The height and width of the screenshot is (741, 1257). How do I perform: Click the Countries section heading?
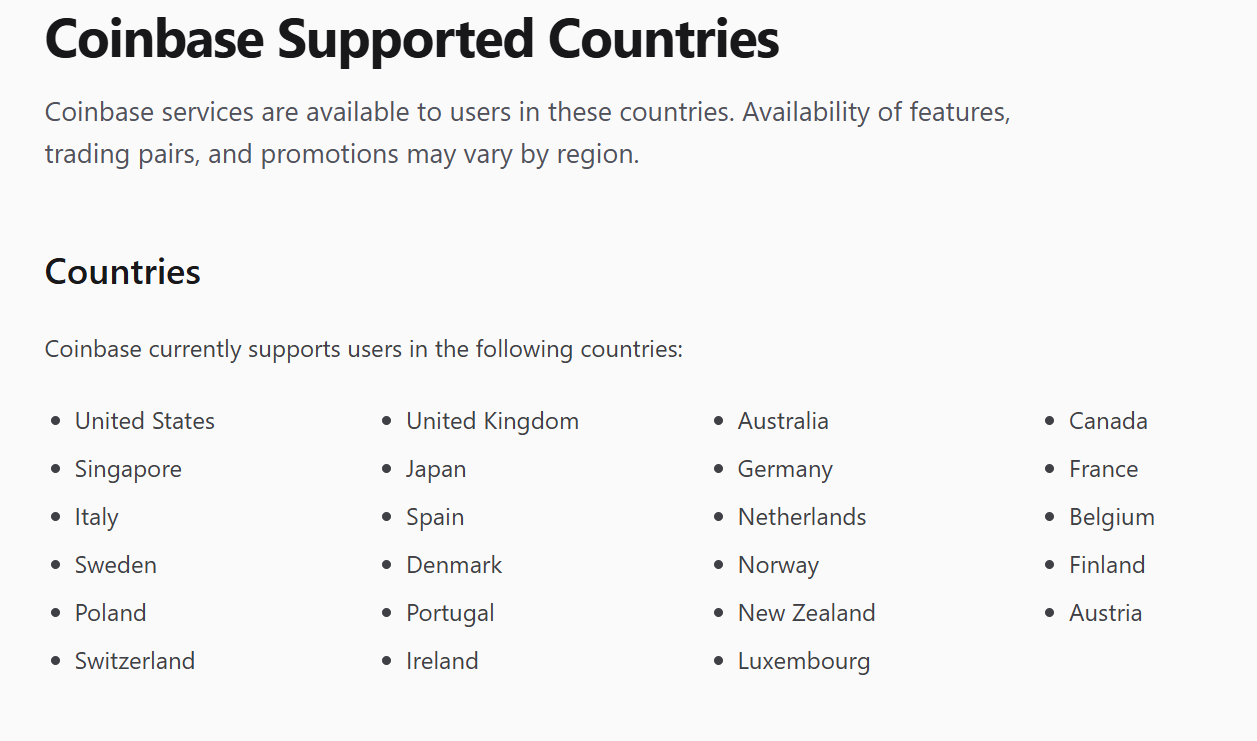[123, 272]
